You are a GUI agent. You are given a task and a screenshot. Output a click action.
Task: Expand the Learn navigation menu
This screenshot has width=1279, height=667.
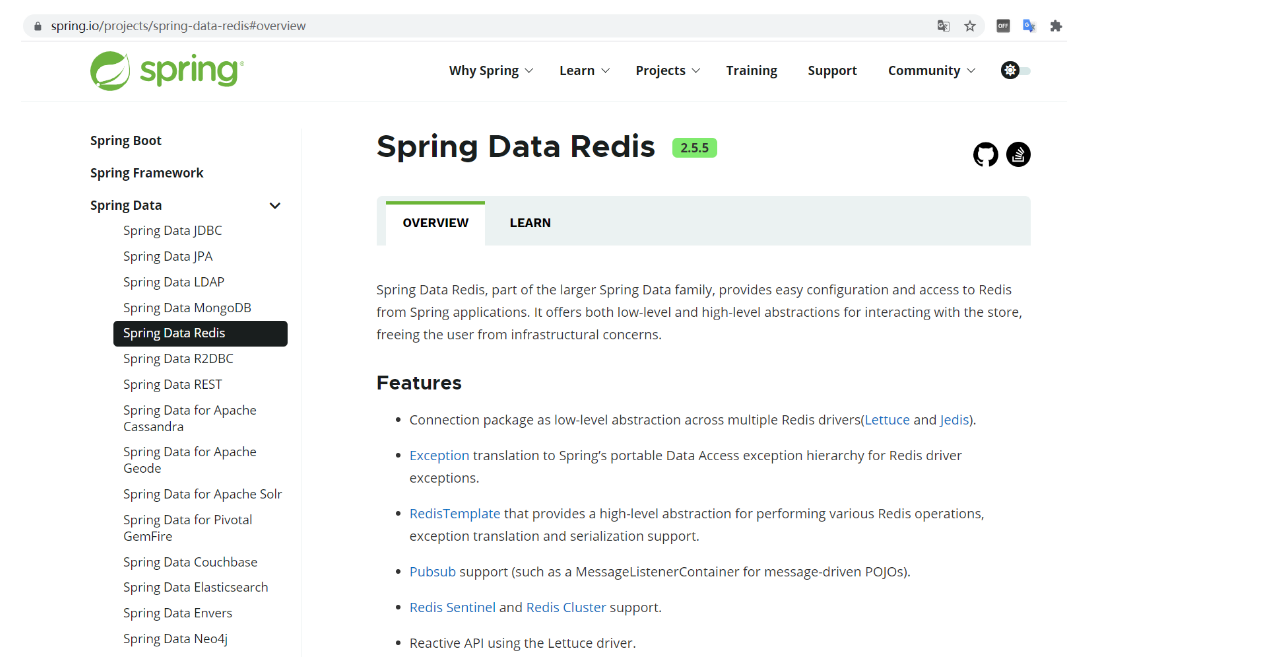[585, 71]
